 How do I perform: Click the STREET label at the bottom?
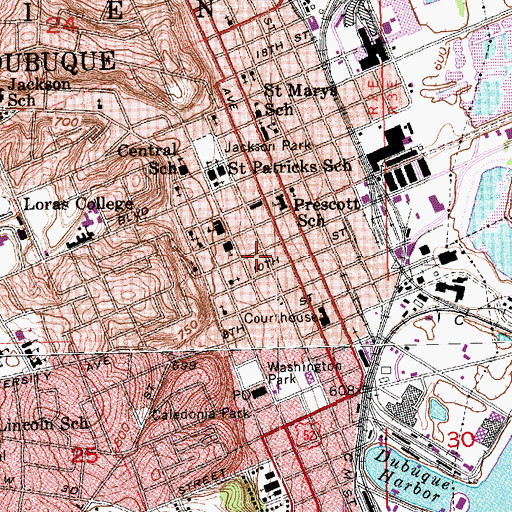coord(202,482)
